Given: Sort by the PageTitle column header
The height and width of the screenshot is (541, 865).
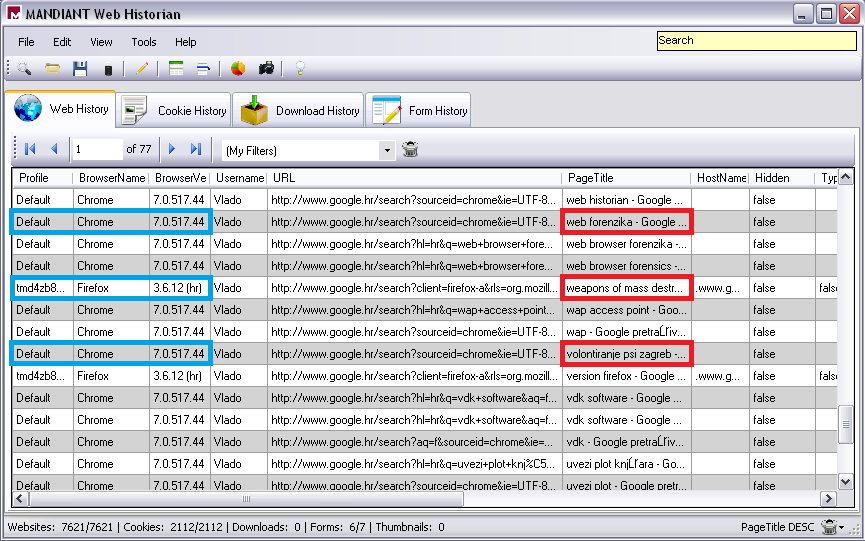Looking at the screenshot, I should tap(625, 178).
